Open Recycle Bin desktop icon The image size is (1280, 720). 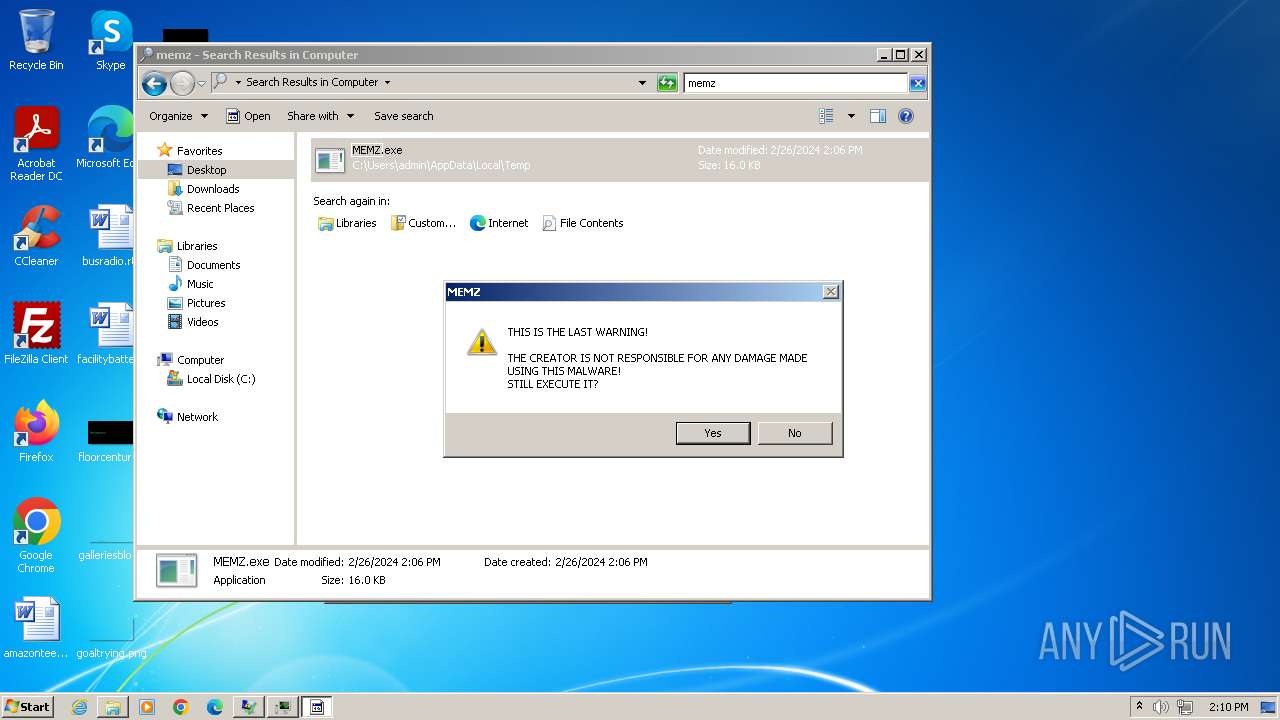36,40
